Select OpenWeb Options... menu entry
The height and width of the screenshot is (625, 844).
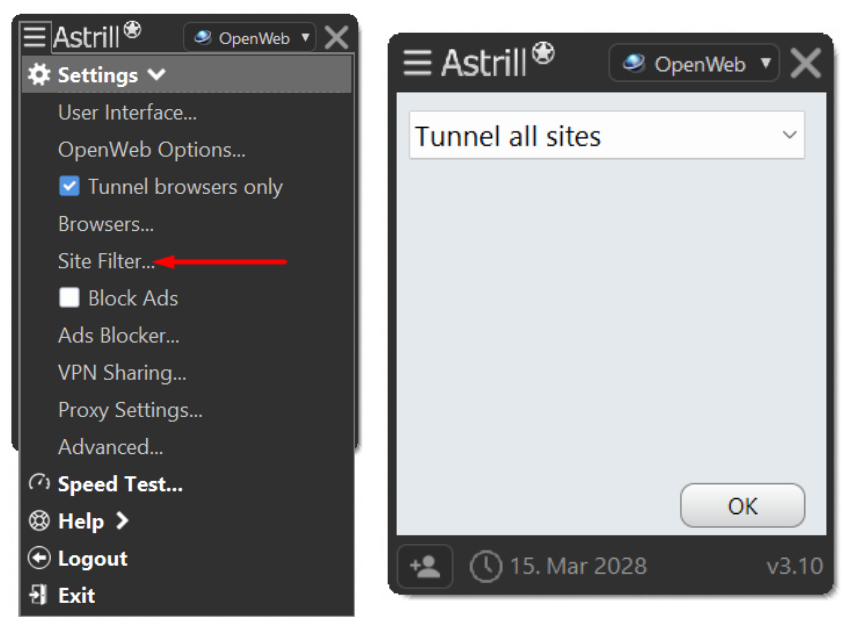point(152,150)
